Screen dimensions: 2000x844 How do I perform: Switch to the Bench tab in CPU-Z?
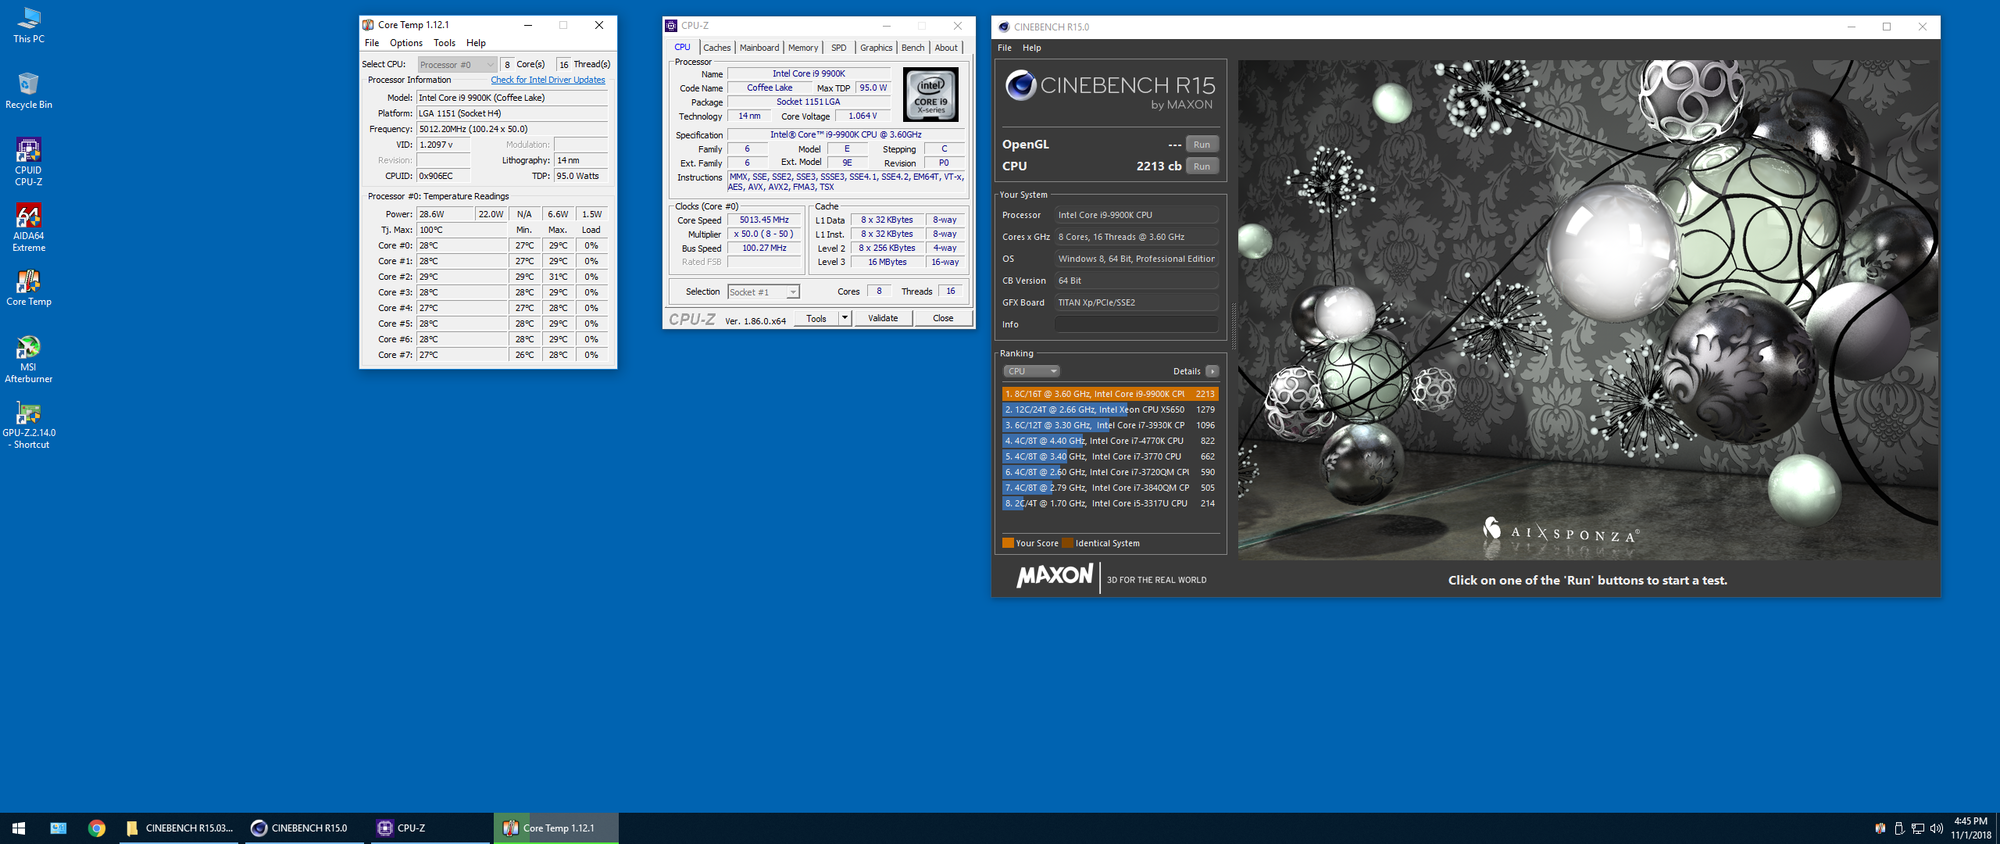913,48
